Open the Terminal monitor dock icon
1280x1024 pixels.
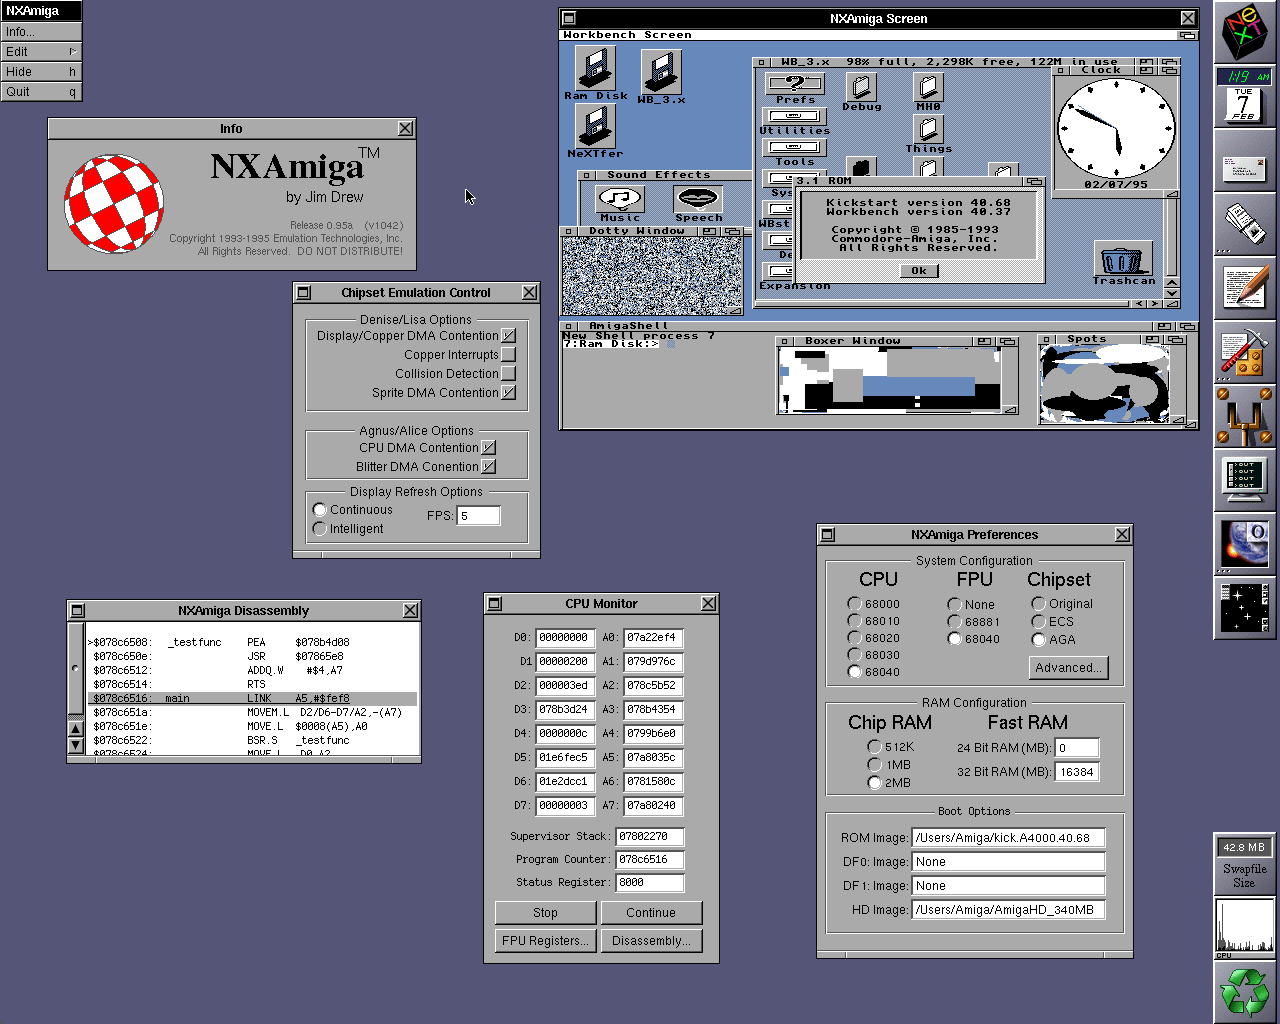tap(1245, 481)
